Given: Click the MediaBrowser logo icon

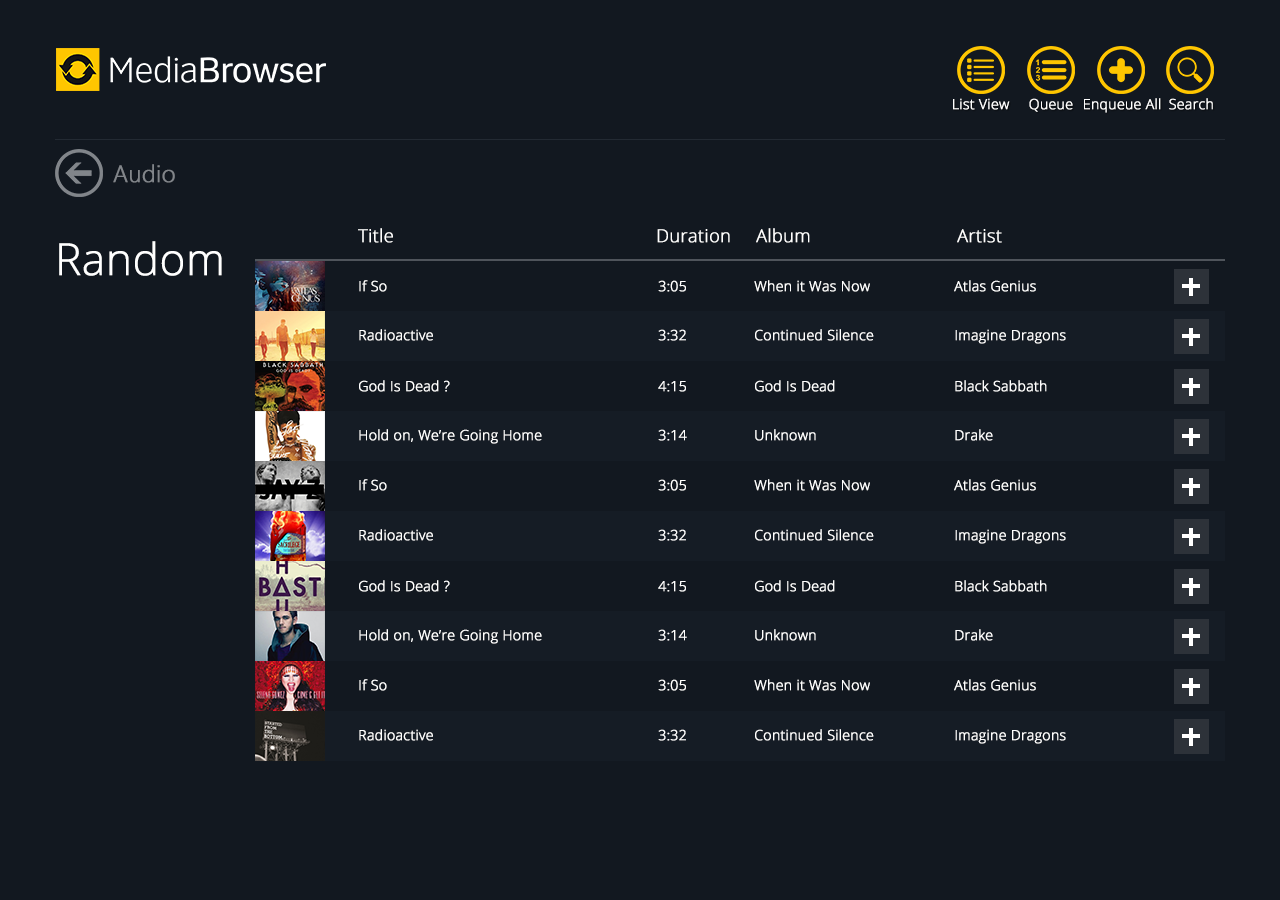Looking at the screenshot, I should click(78, 70).
